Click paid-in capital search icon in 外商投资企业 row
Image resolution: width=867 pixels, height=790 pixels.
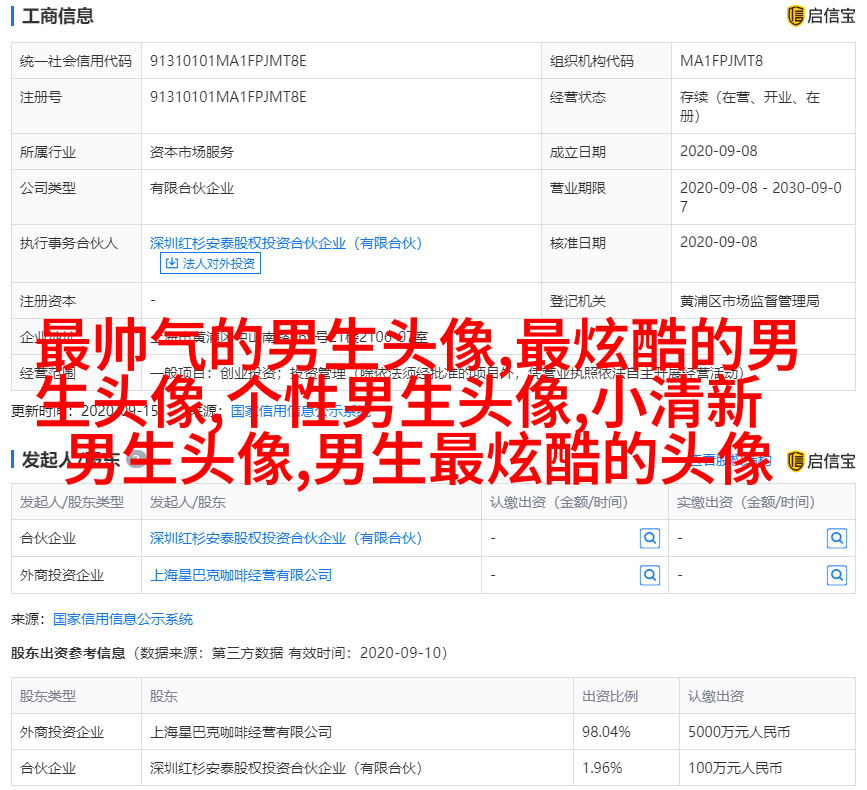point(837,576)
